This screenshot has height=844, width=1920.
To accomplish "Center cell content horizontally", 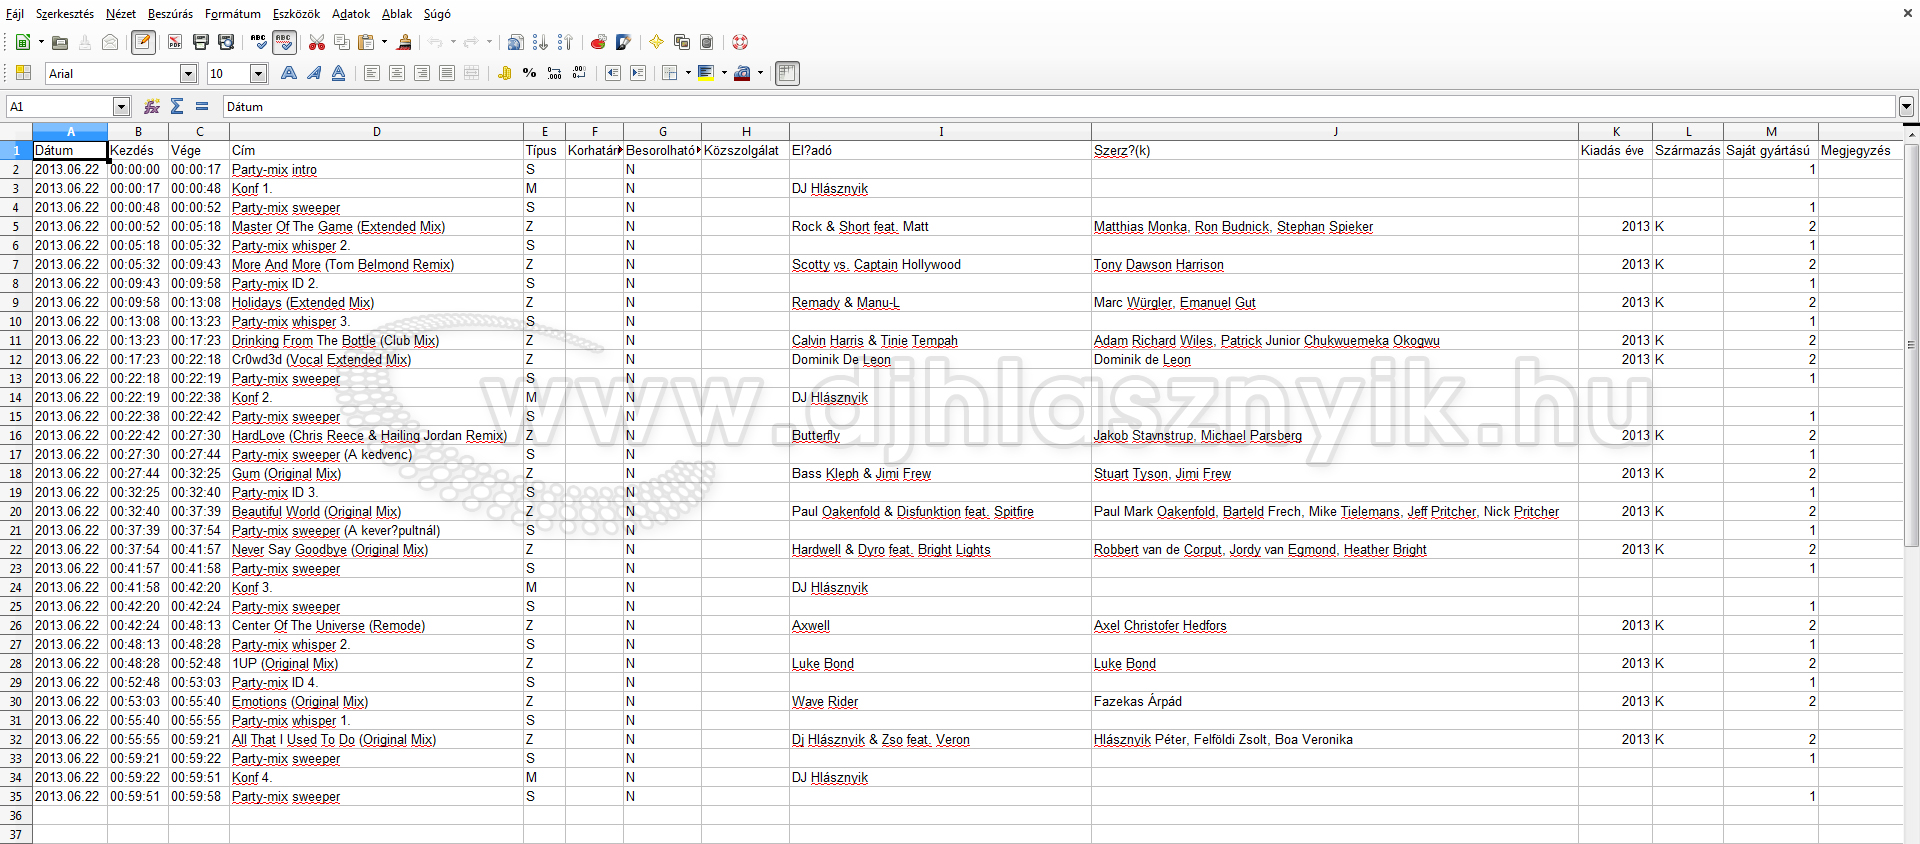I will [x=397, y=73].
